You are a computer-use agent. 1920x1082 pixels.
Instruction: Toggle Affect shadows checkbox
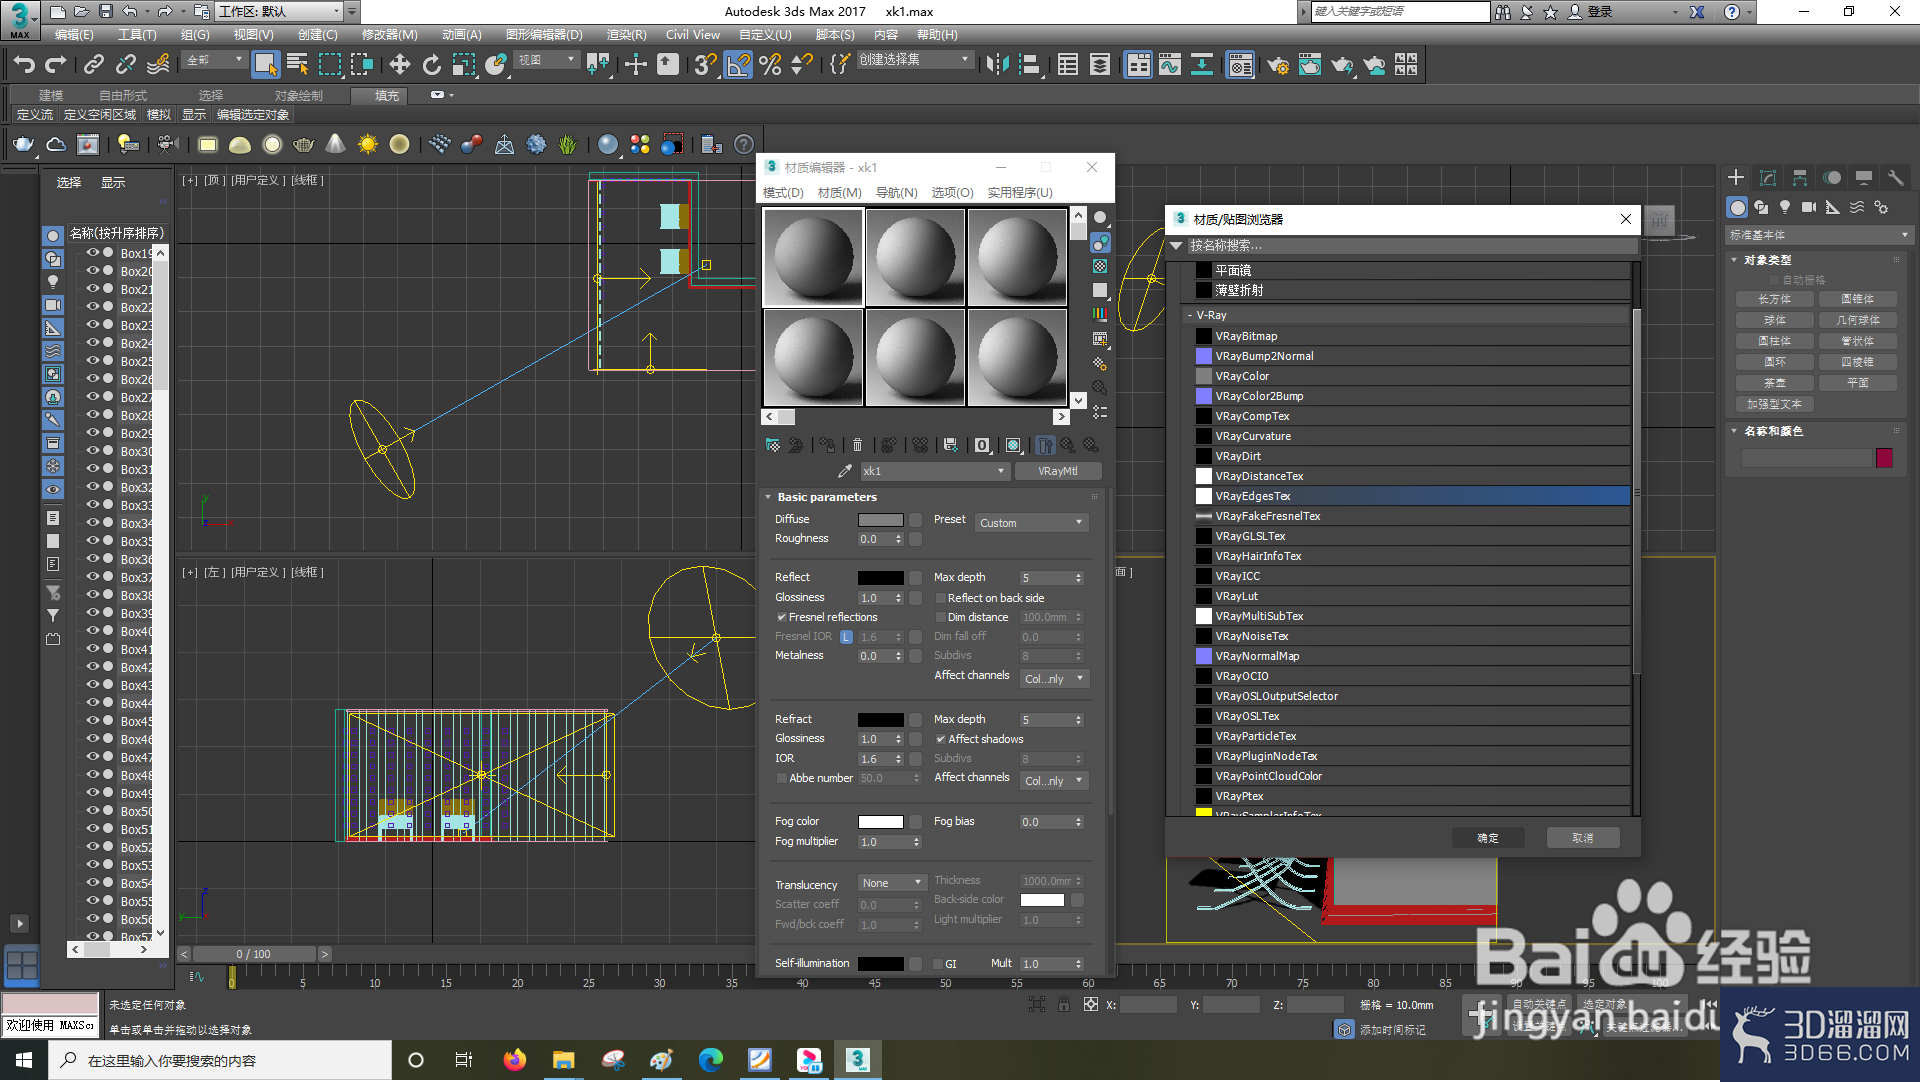click(940, 740)
